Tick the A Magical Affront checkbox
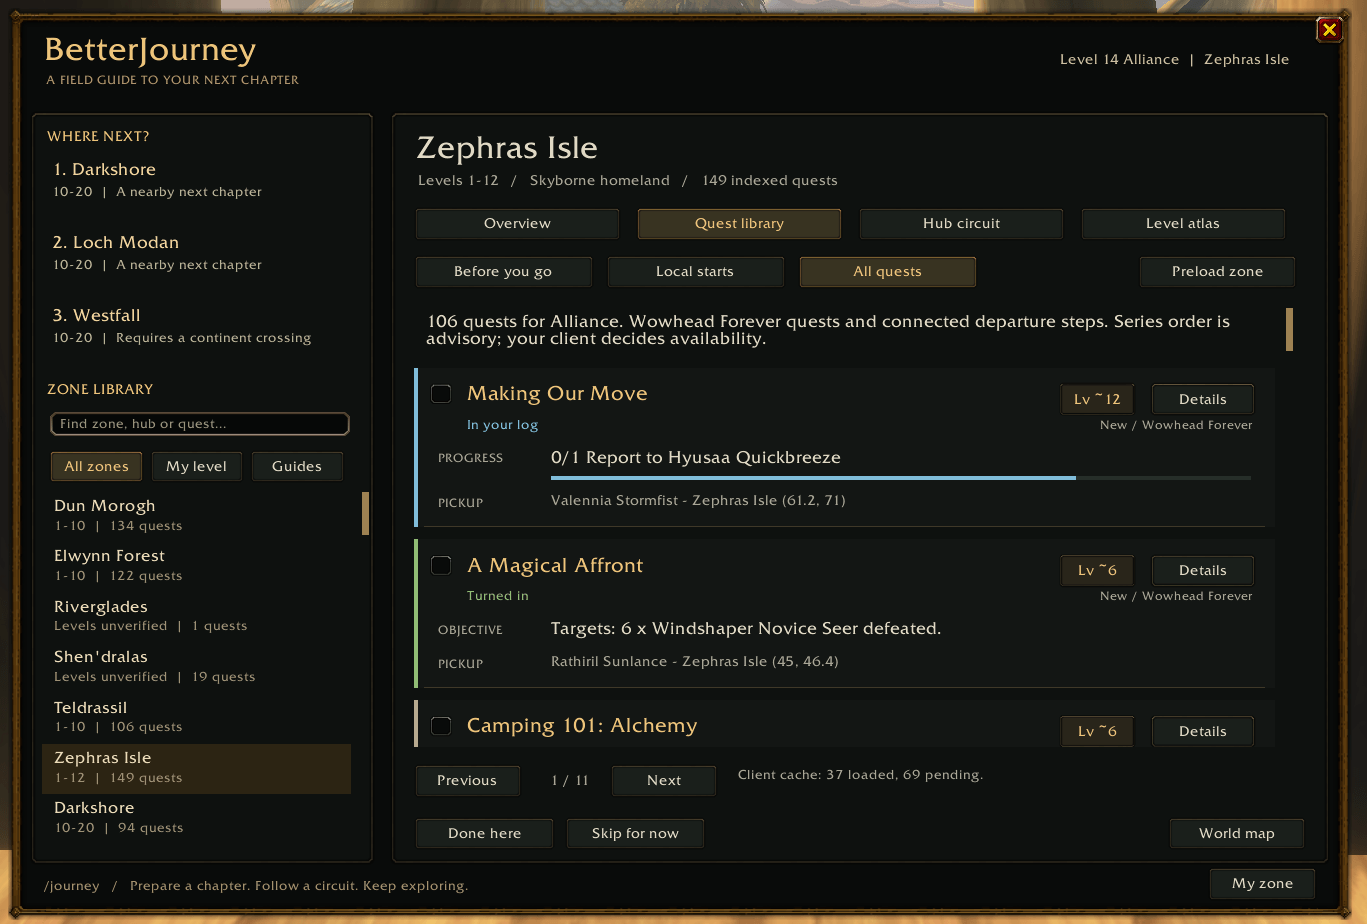1367x924 pixels. [441, 566]
